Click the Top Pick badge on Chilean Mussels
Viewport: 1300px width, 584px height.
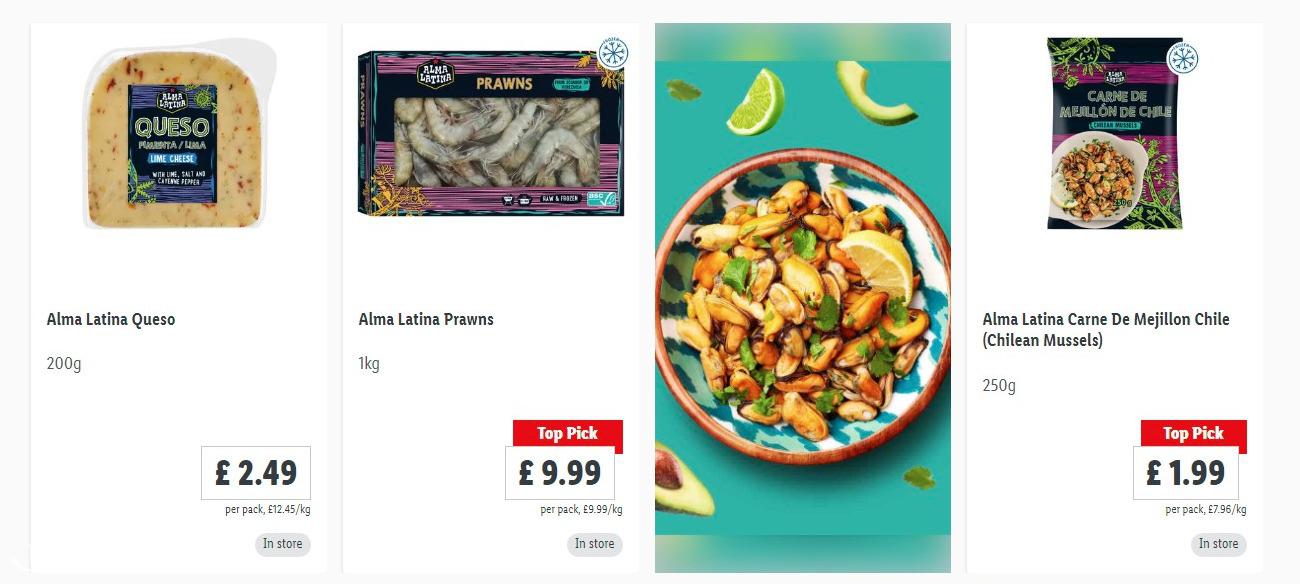pos(1194,433)
